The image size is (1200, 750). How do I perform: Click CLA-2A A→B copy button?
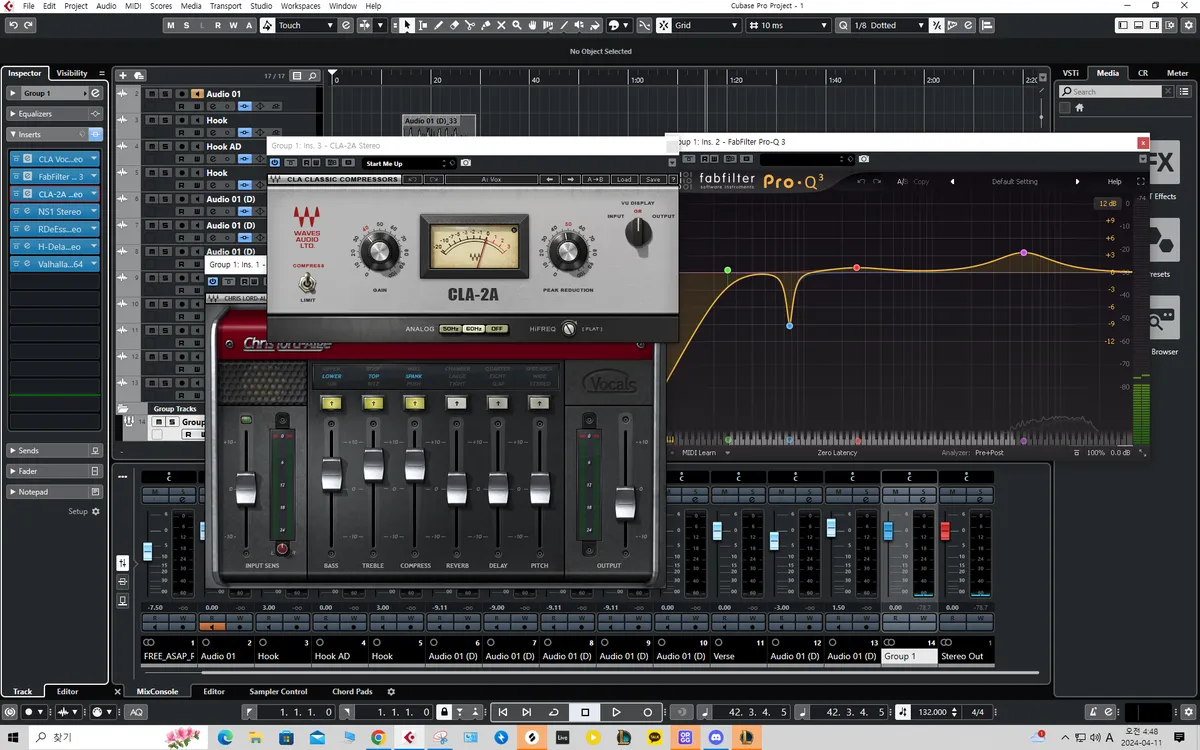[596, 179]
